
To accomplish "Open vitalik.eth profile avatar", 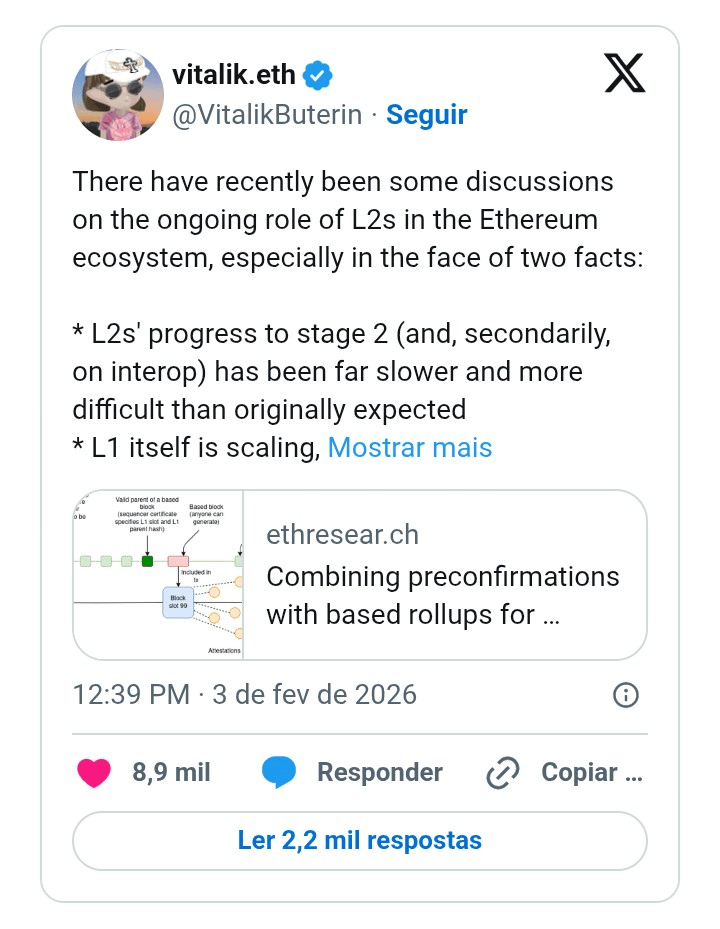I will [118, 95].
